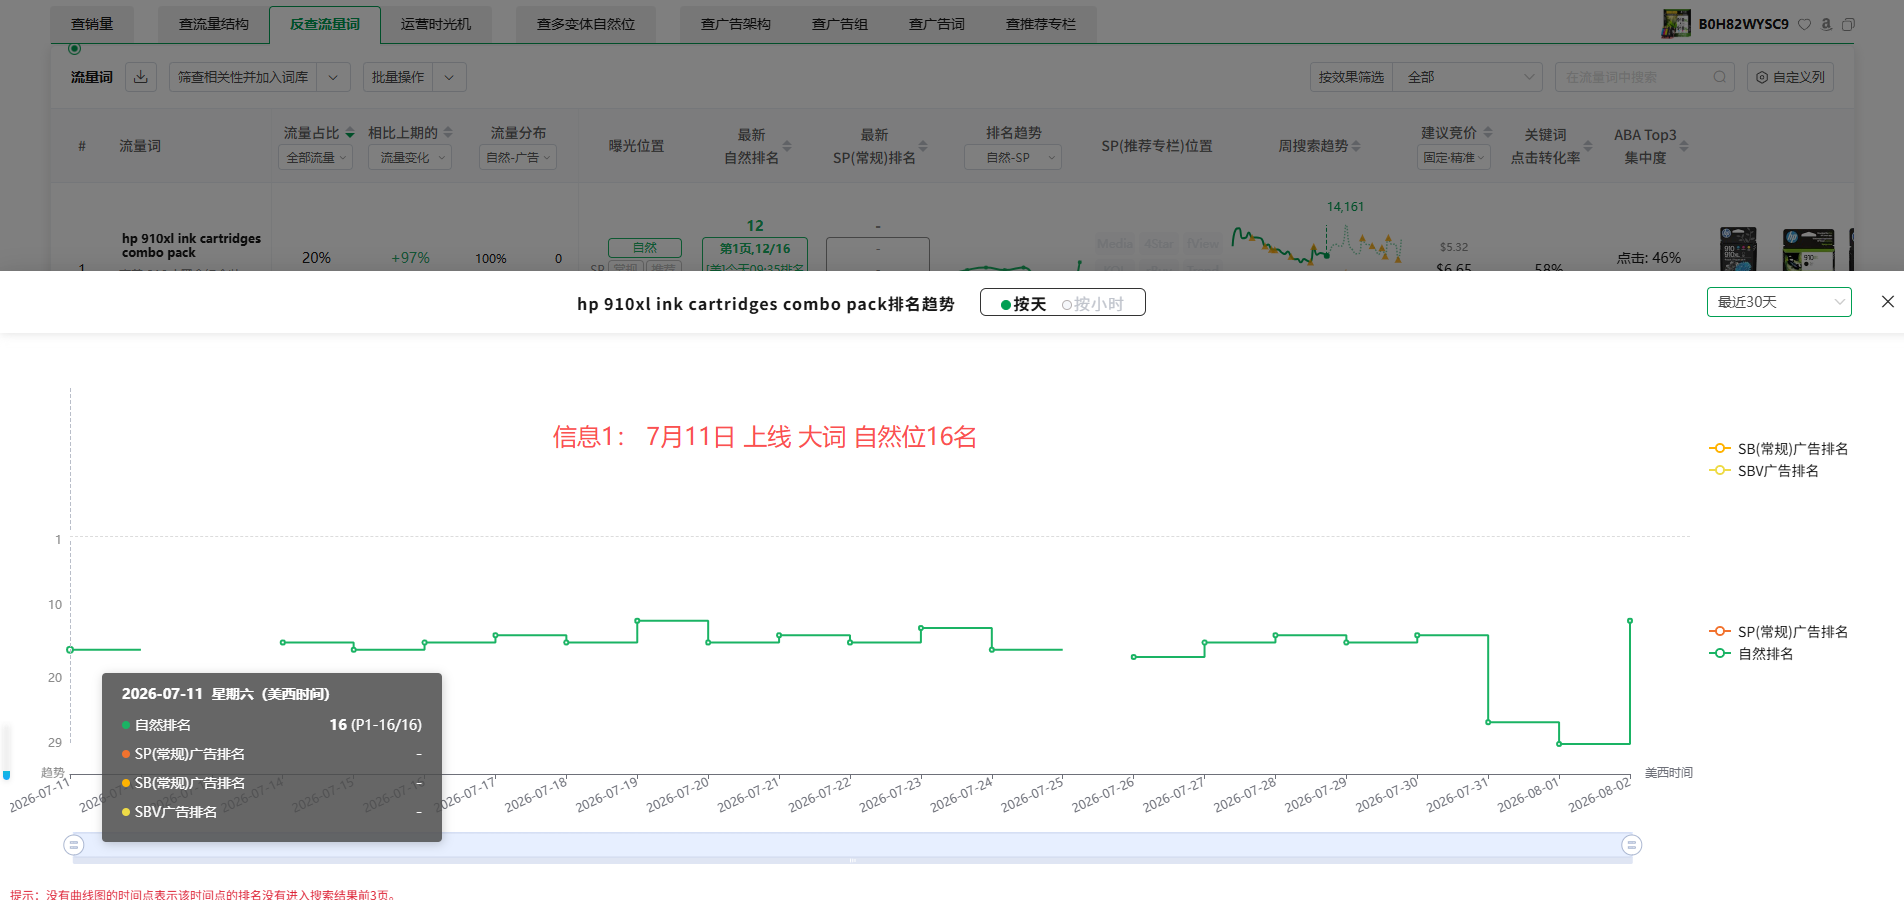Click the second HP 910 product thumbnail
The height and width of the screenshot is (900, 1904).
[x=1808, y=249]
